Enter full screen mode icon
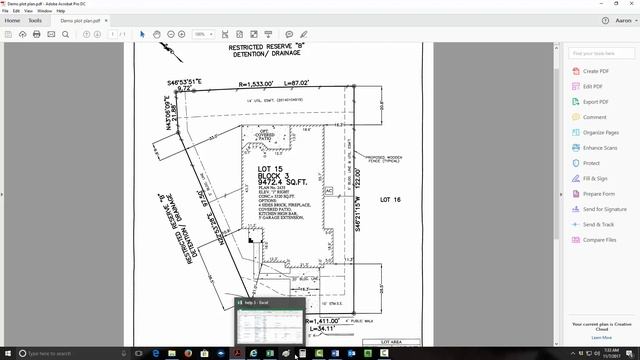The image size is (640, 360). 254,35
